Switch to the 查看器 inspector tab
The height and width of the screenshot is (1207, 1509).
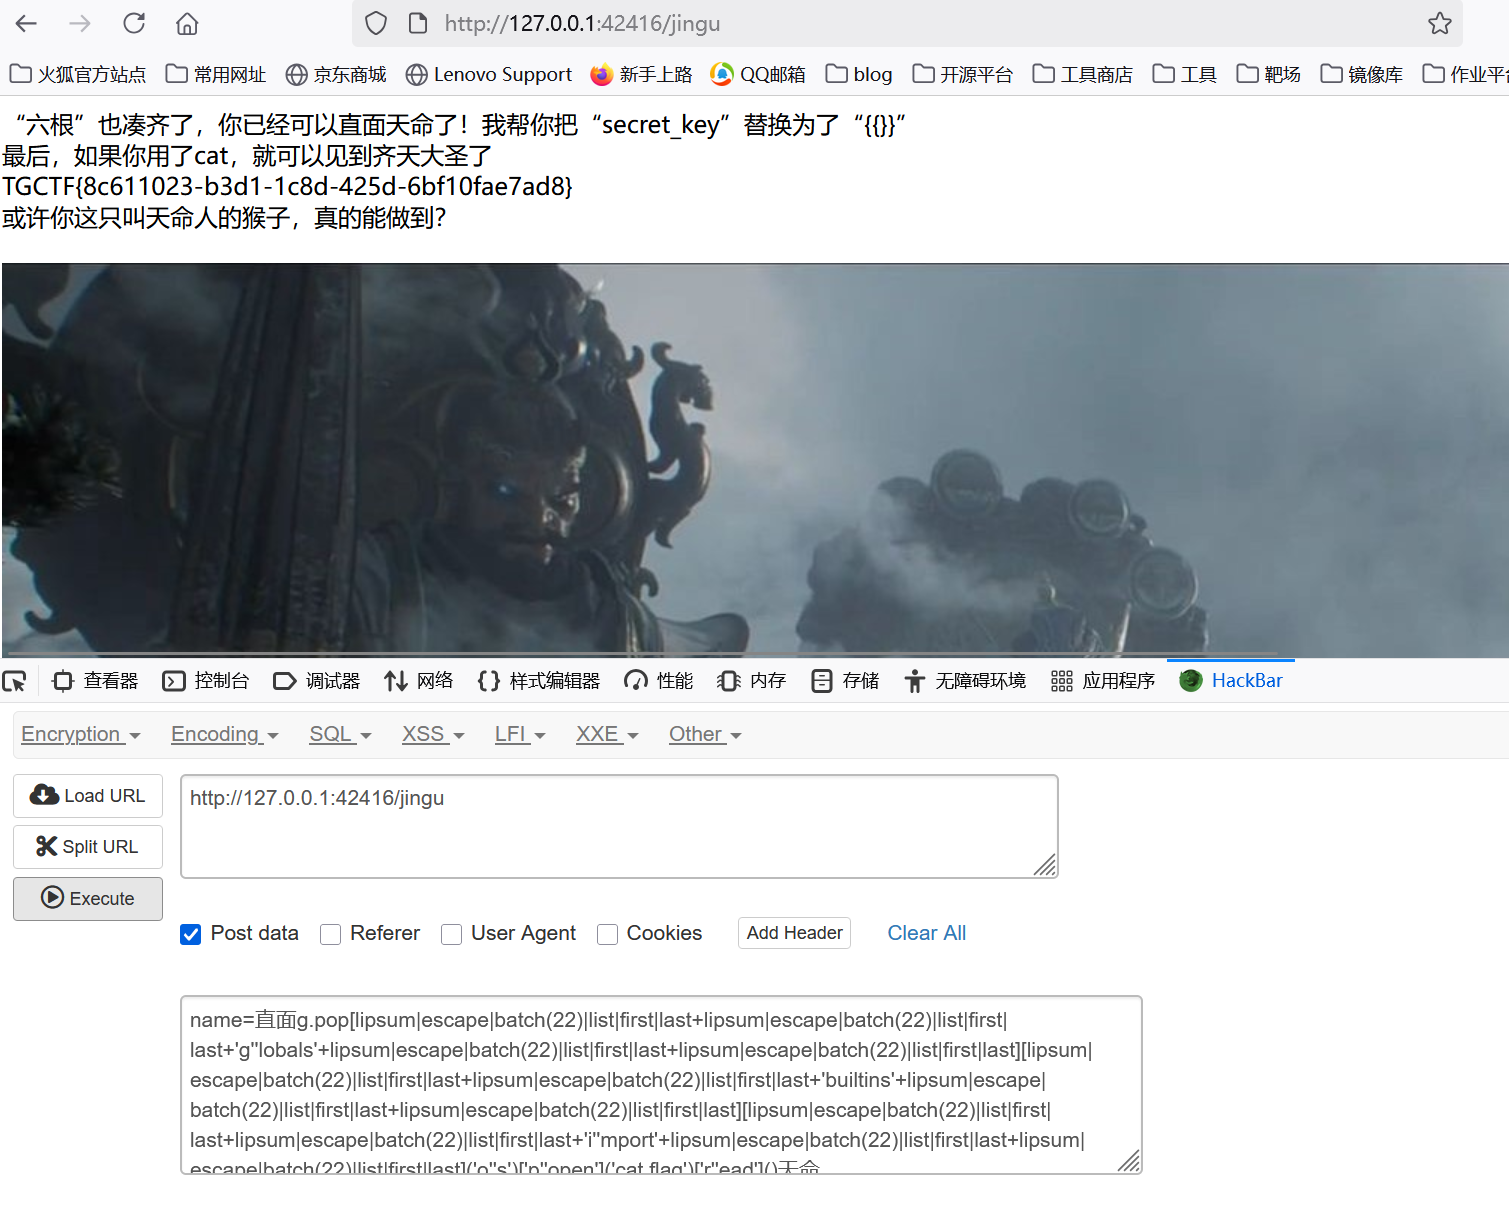(x=95, y=681)
